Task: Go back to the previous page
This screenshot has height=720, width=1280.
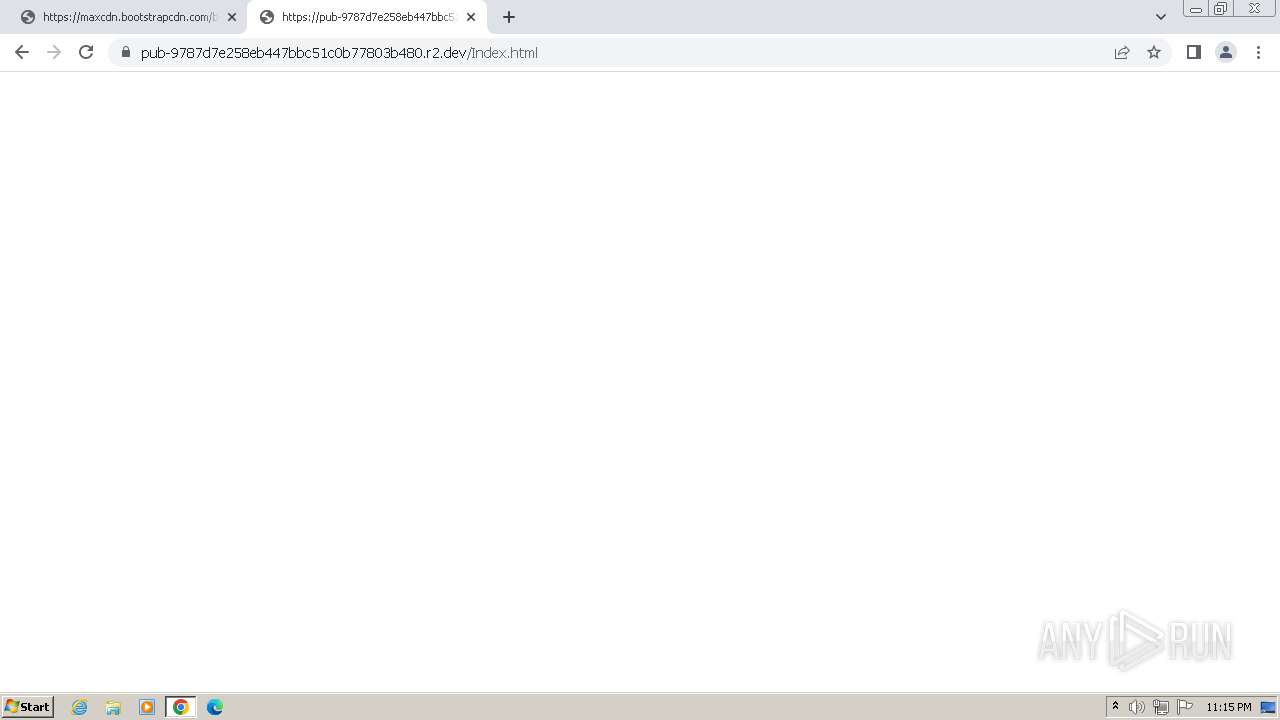Action: pos(22,53)
